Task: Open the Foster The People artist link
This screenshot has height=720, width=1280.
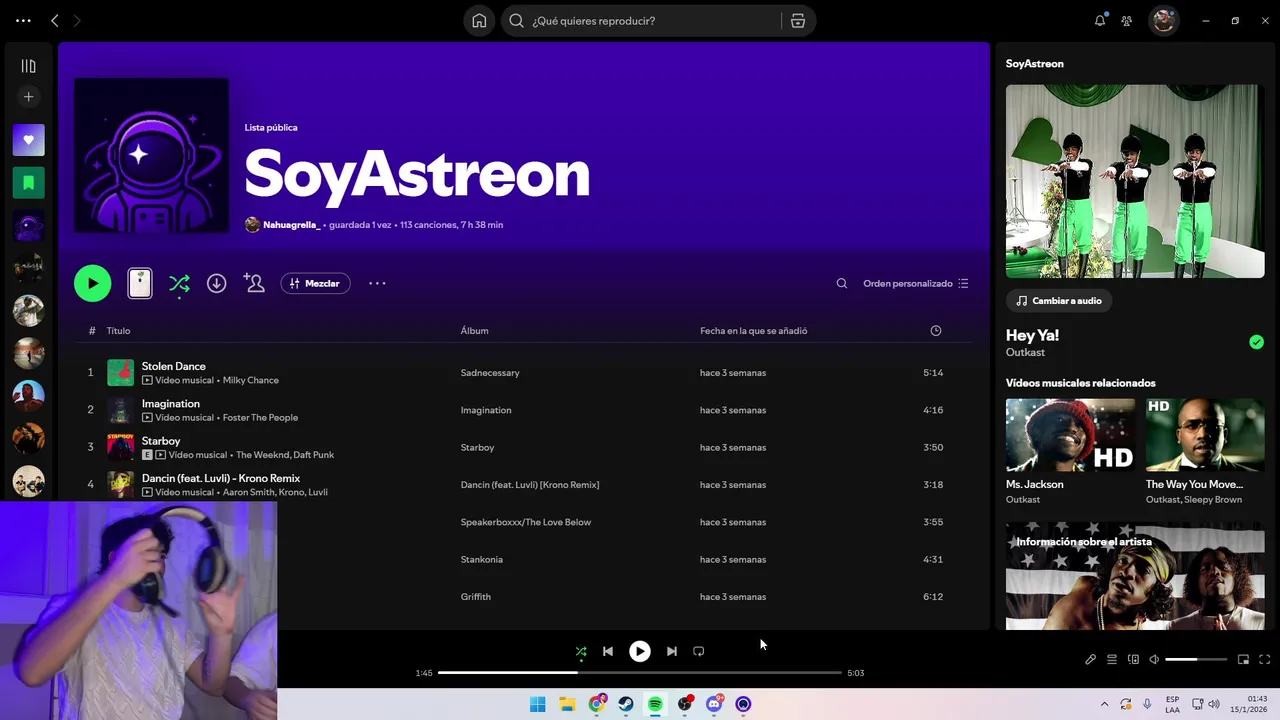Action: coord(260,418)
